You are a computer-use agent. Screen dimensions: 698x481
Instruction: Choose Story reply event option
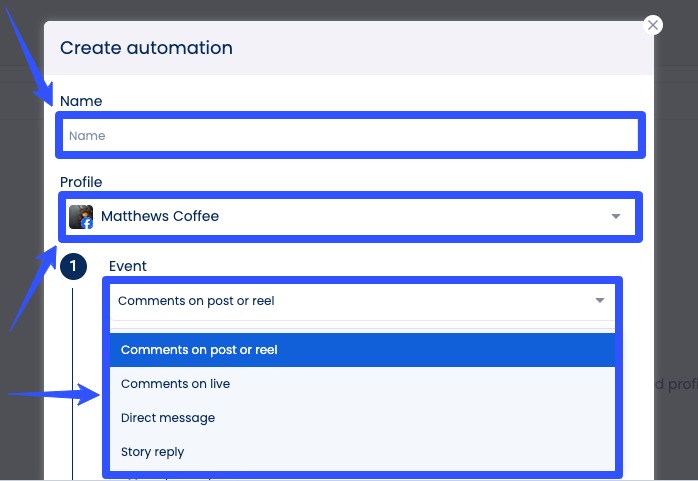click(362, 452)
